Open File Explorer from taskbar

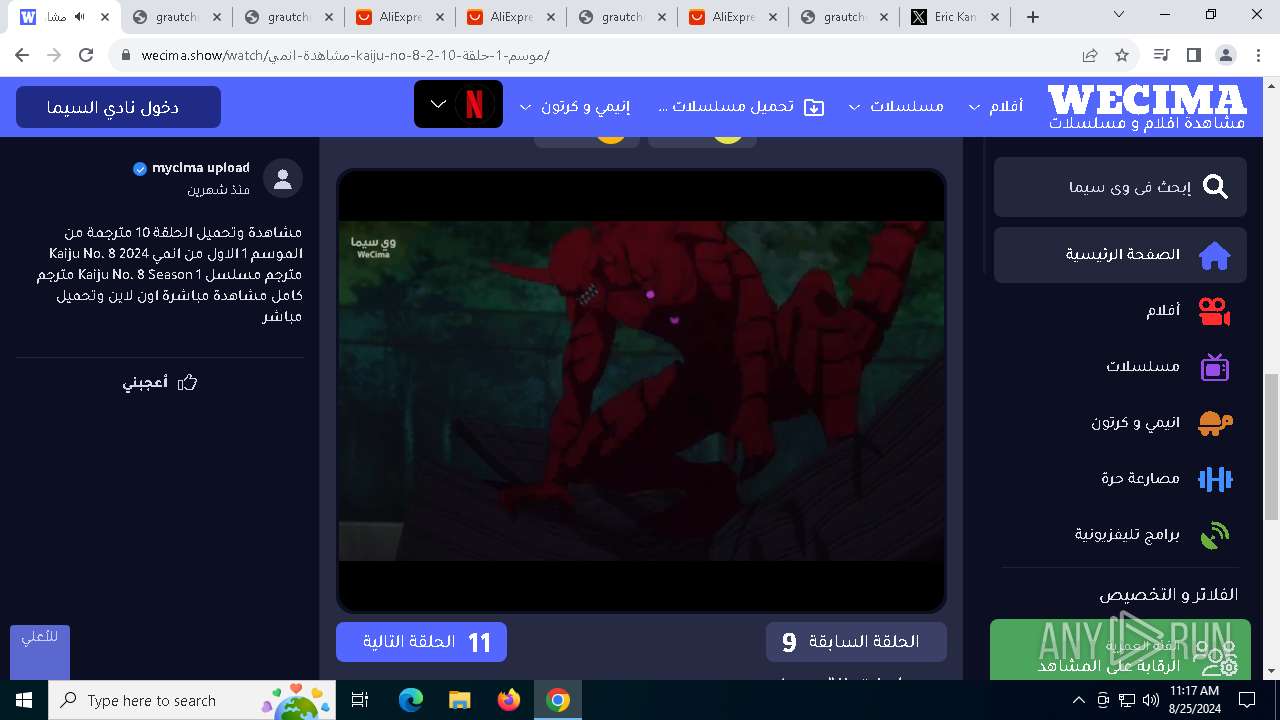coord(460,700)
